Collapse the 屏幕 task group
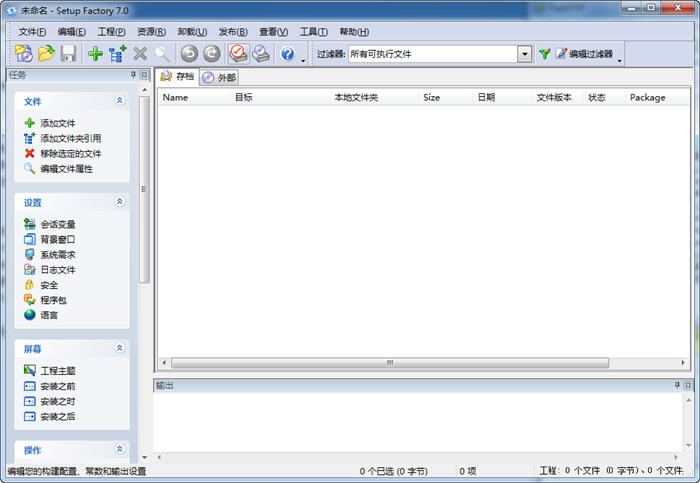This screenshot has width=700, height=483. [x=120, y=348]
